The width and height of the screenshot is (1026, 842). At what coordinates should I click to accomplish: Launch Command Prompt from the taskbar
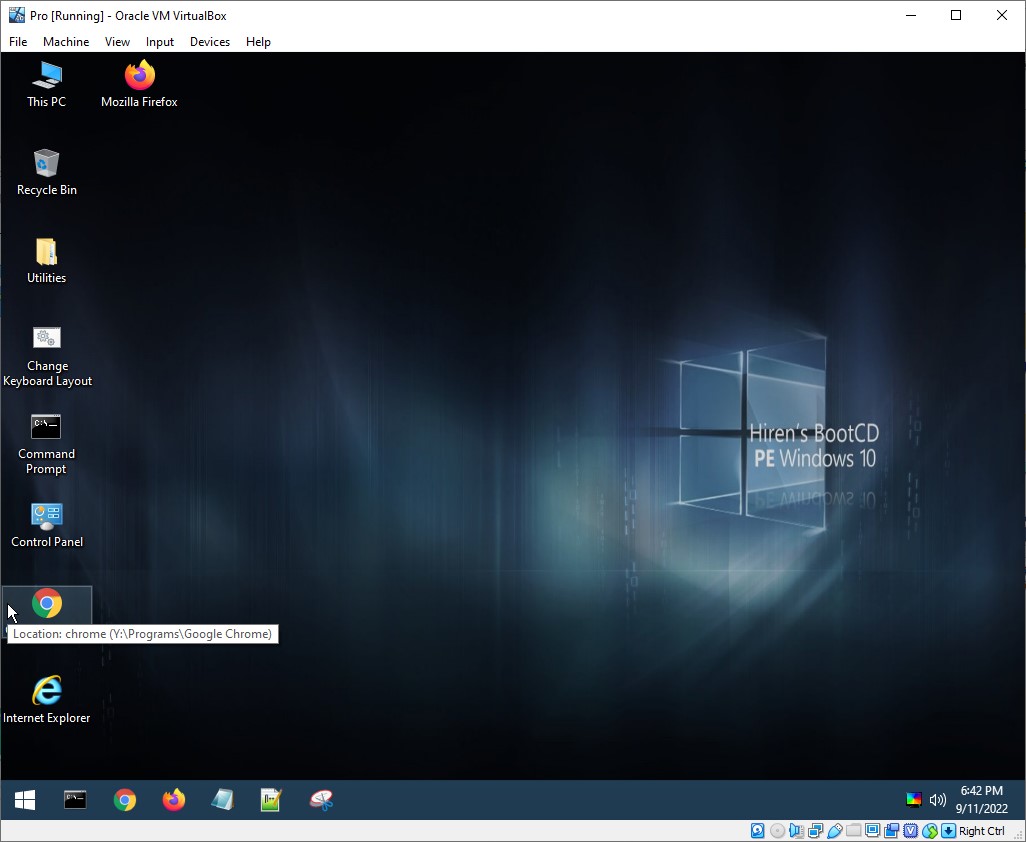tap(75, 799)
